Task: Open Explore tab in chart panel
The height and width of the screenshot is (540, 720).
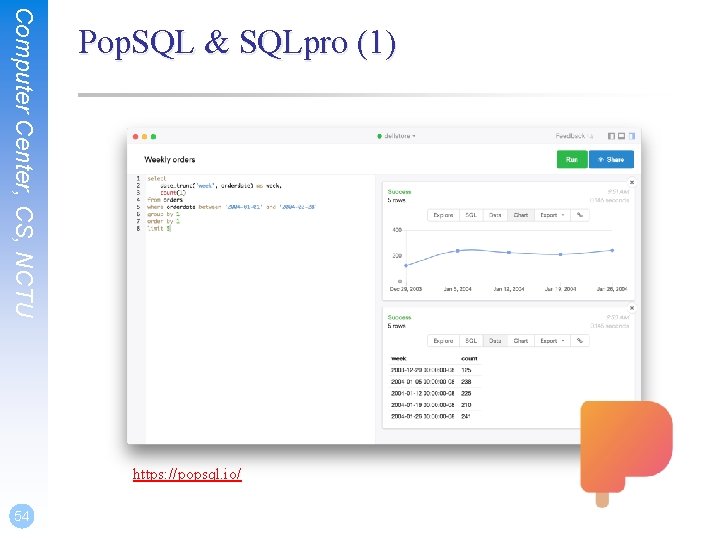Action: [x=443, y=215]
